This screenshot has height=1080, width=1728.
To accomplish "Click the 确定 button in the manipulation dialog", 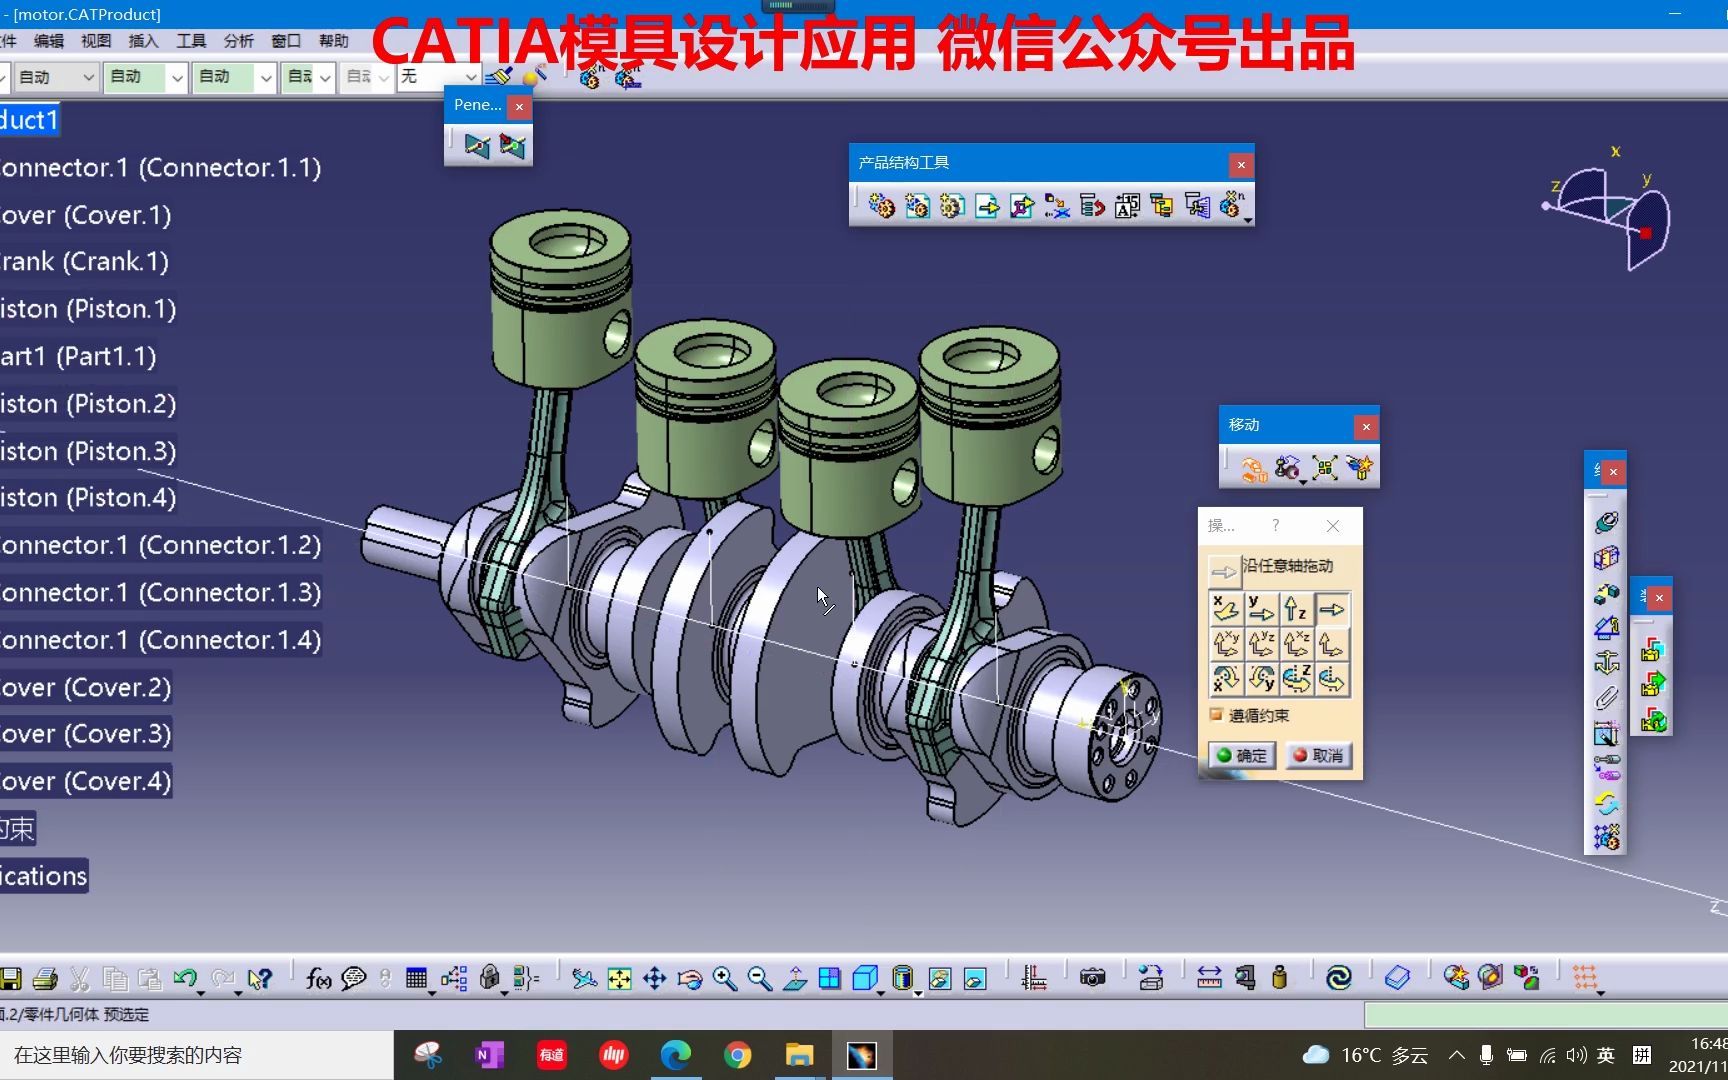I will pos(1241,755).
